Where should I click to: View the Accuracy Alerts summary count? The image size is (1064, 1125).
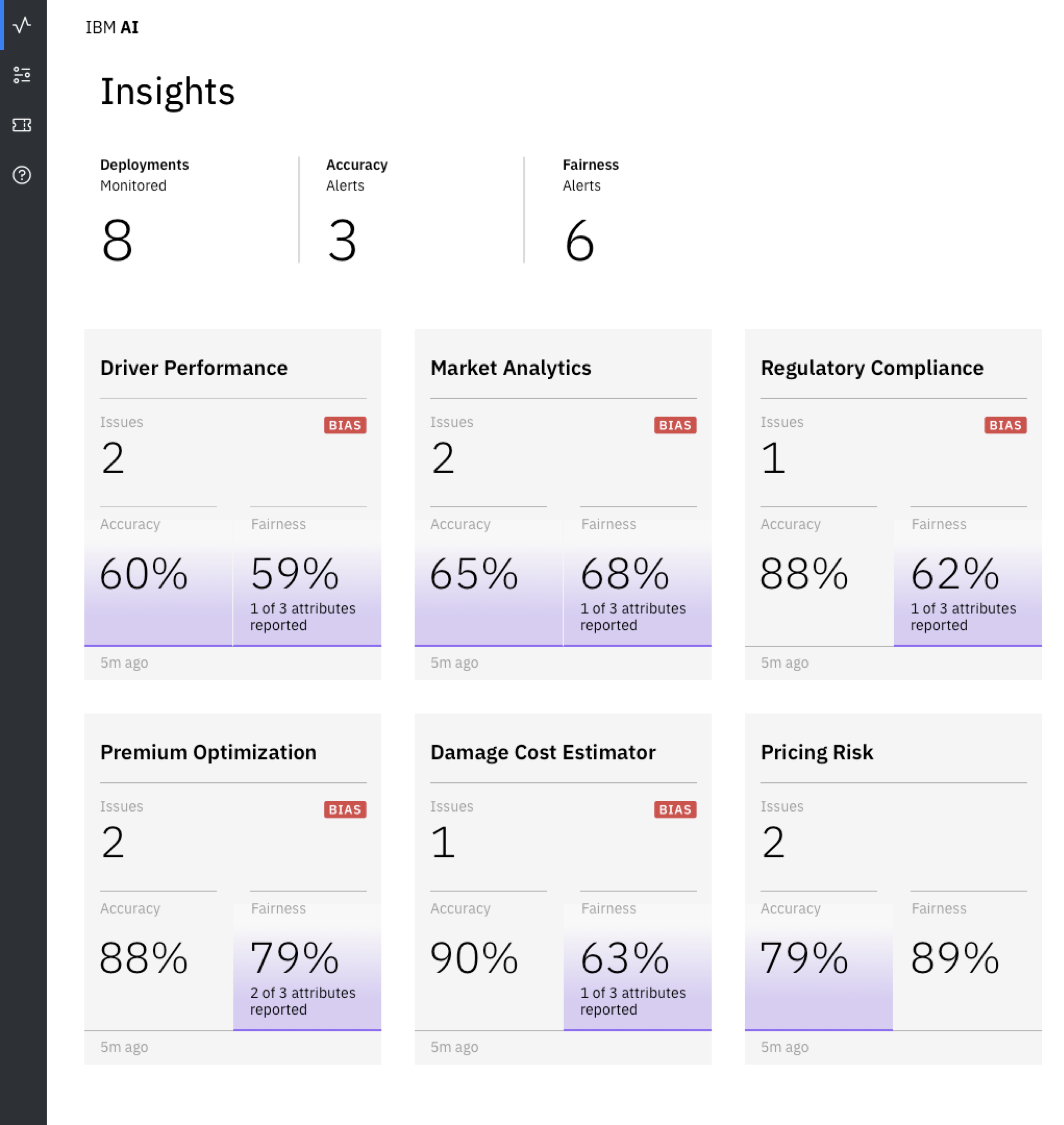pyautogui.click(x=342, y=242)
